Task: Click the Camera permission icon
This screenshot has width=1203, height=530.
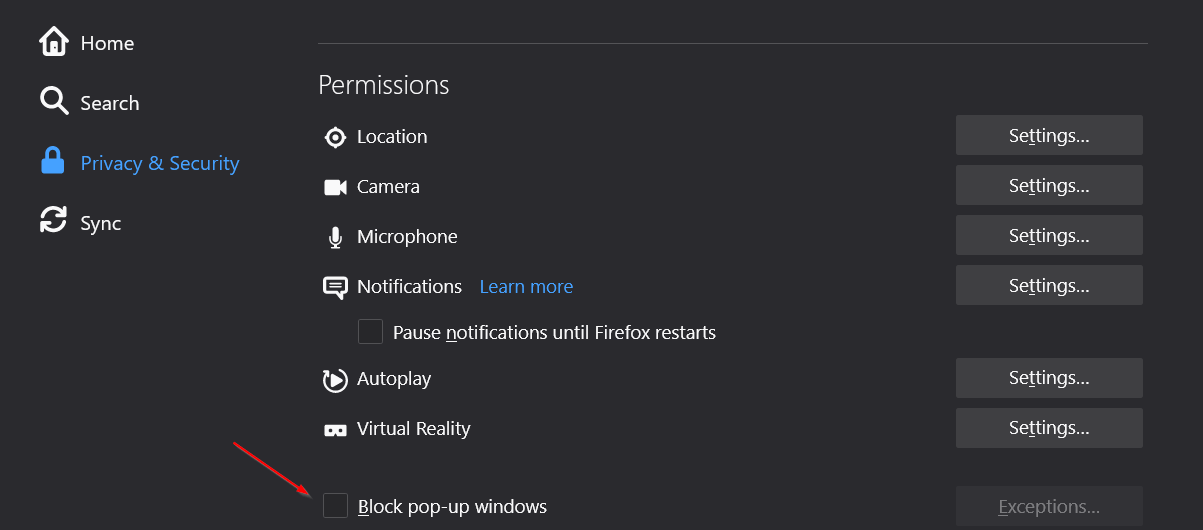Action: pos(335,187)
